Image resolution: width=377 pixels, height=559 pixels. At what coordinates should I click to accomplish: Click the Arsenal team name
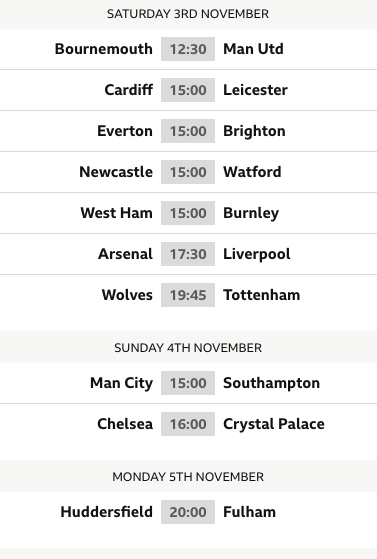125,254
